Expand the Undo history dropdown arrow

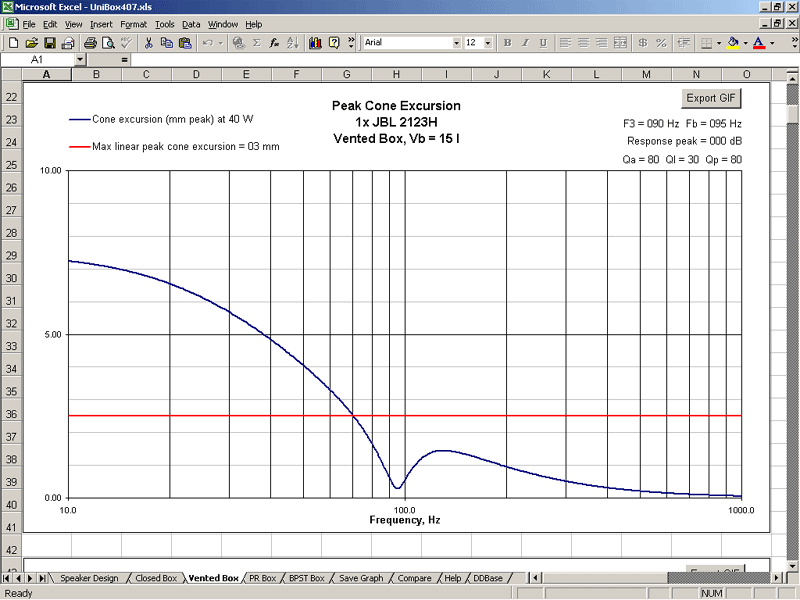coord(220,43)
